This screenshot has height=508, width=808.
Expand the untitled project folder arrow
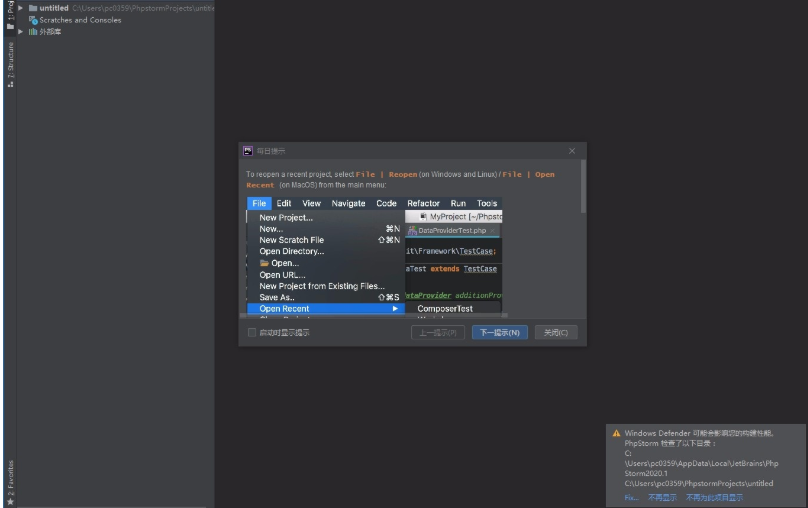[x=21, y=8]
